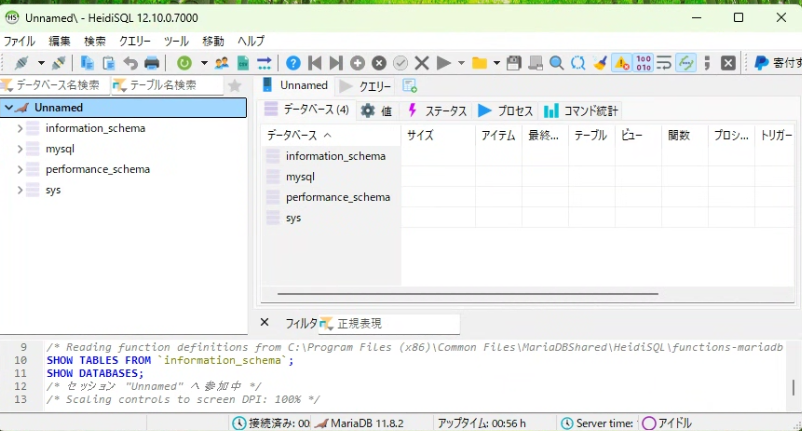Image resolution: width=802 pixels, height=431 pixels.
Task: Toggle the green arrows icon
Action: pyautogui.click(x=686, y=63)
